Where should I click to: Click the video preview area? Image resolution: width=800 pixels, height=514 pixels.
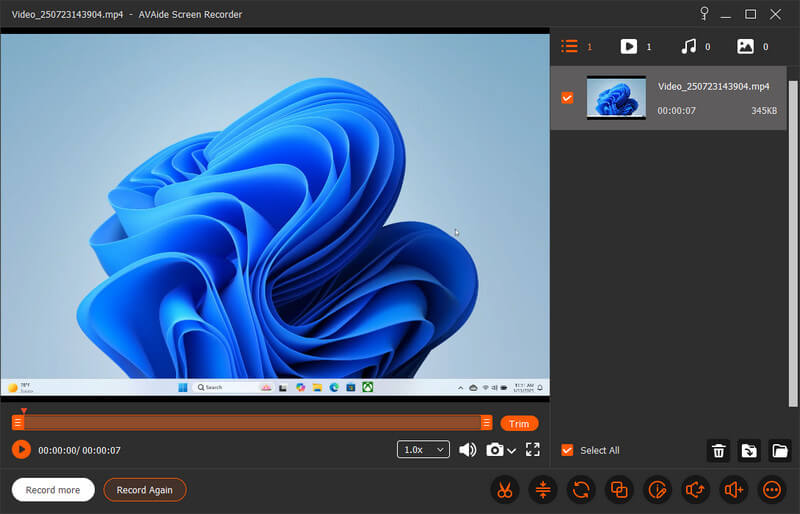click(275, 214)
